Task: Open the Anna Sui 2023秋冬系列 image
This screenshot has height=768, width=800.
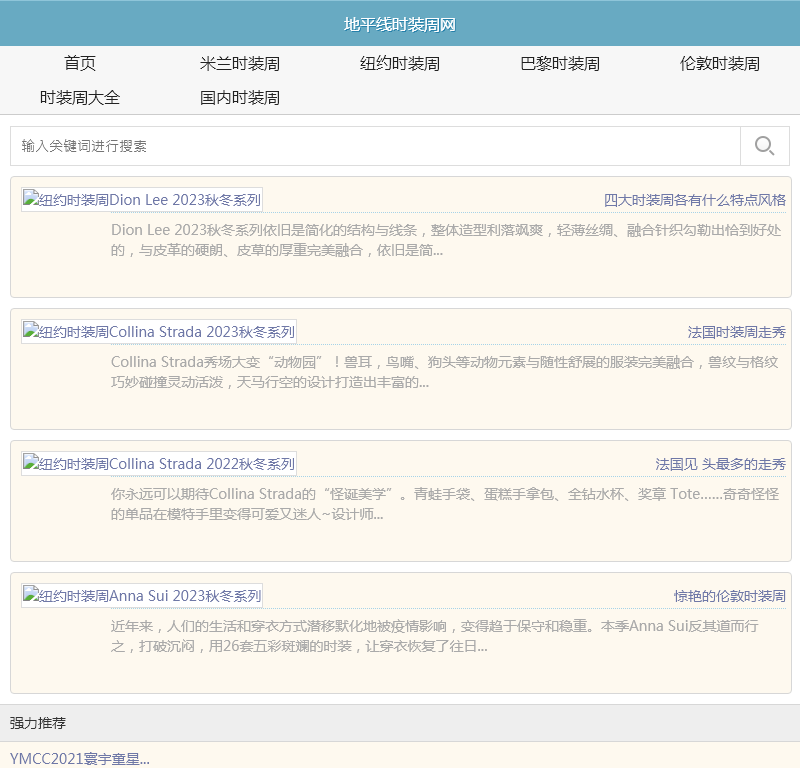Action: point(142,596)
